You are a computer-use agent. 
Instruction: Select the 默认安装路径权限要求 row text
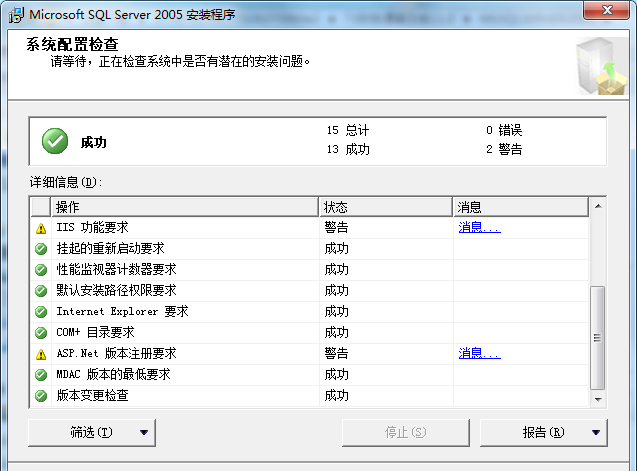click(116, 291)
